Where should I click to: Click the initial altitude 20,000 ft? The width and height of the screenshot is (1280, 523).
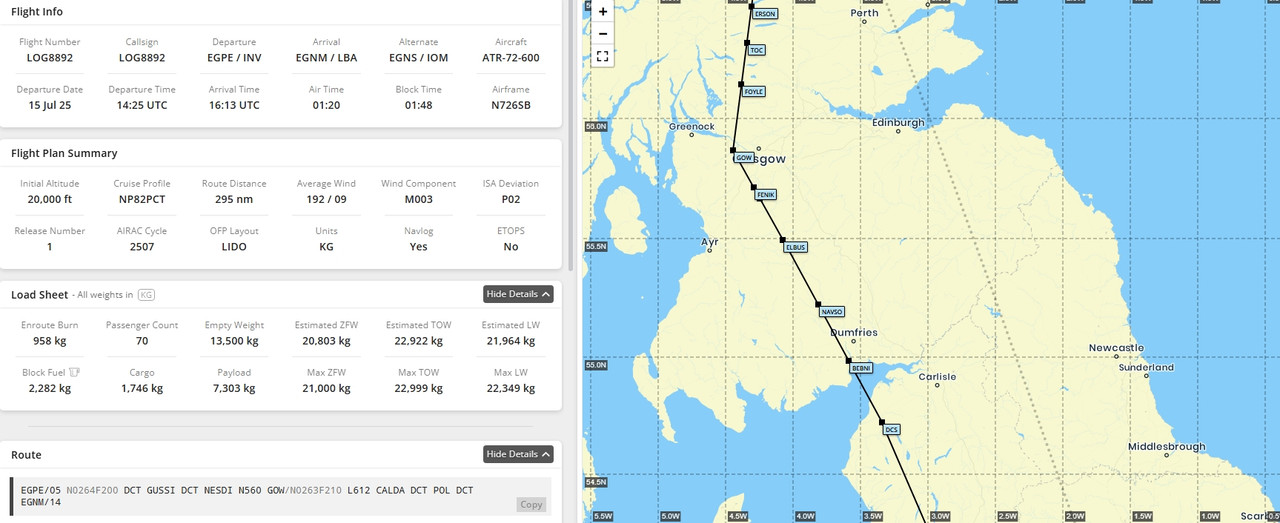coord(49,199)
